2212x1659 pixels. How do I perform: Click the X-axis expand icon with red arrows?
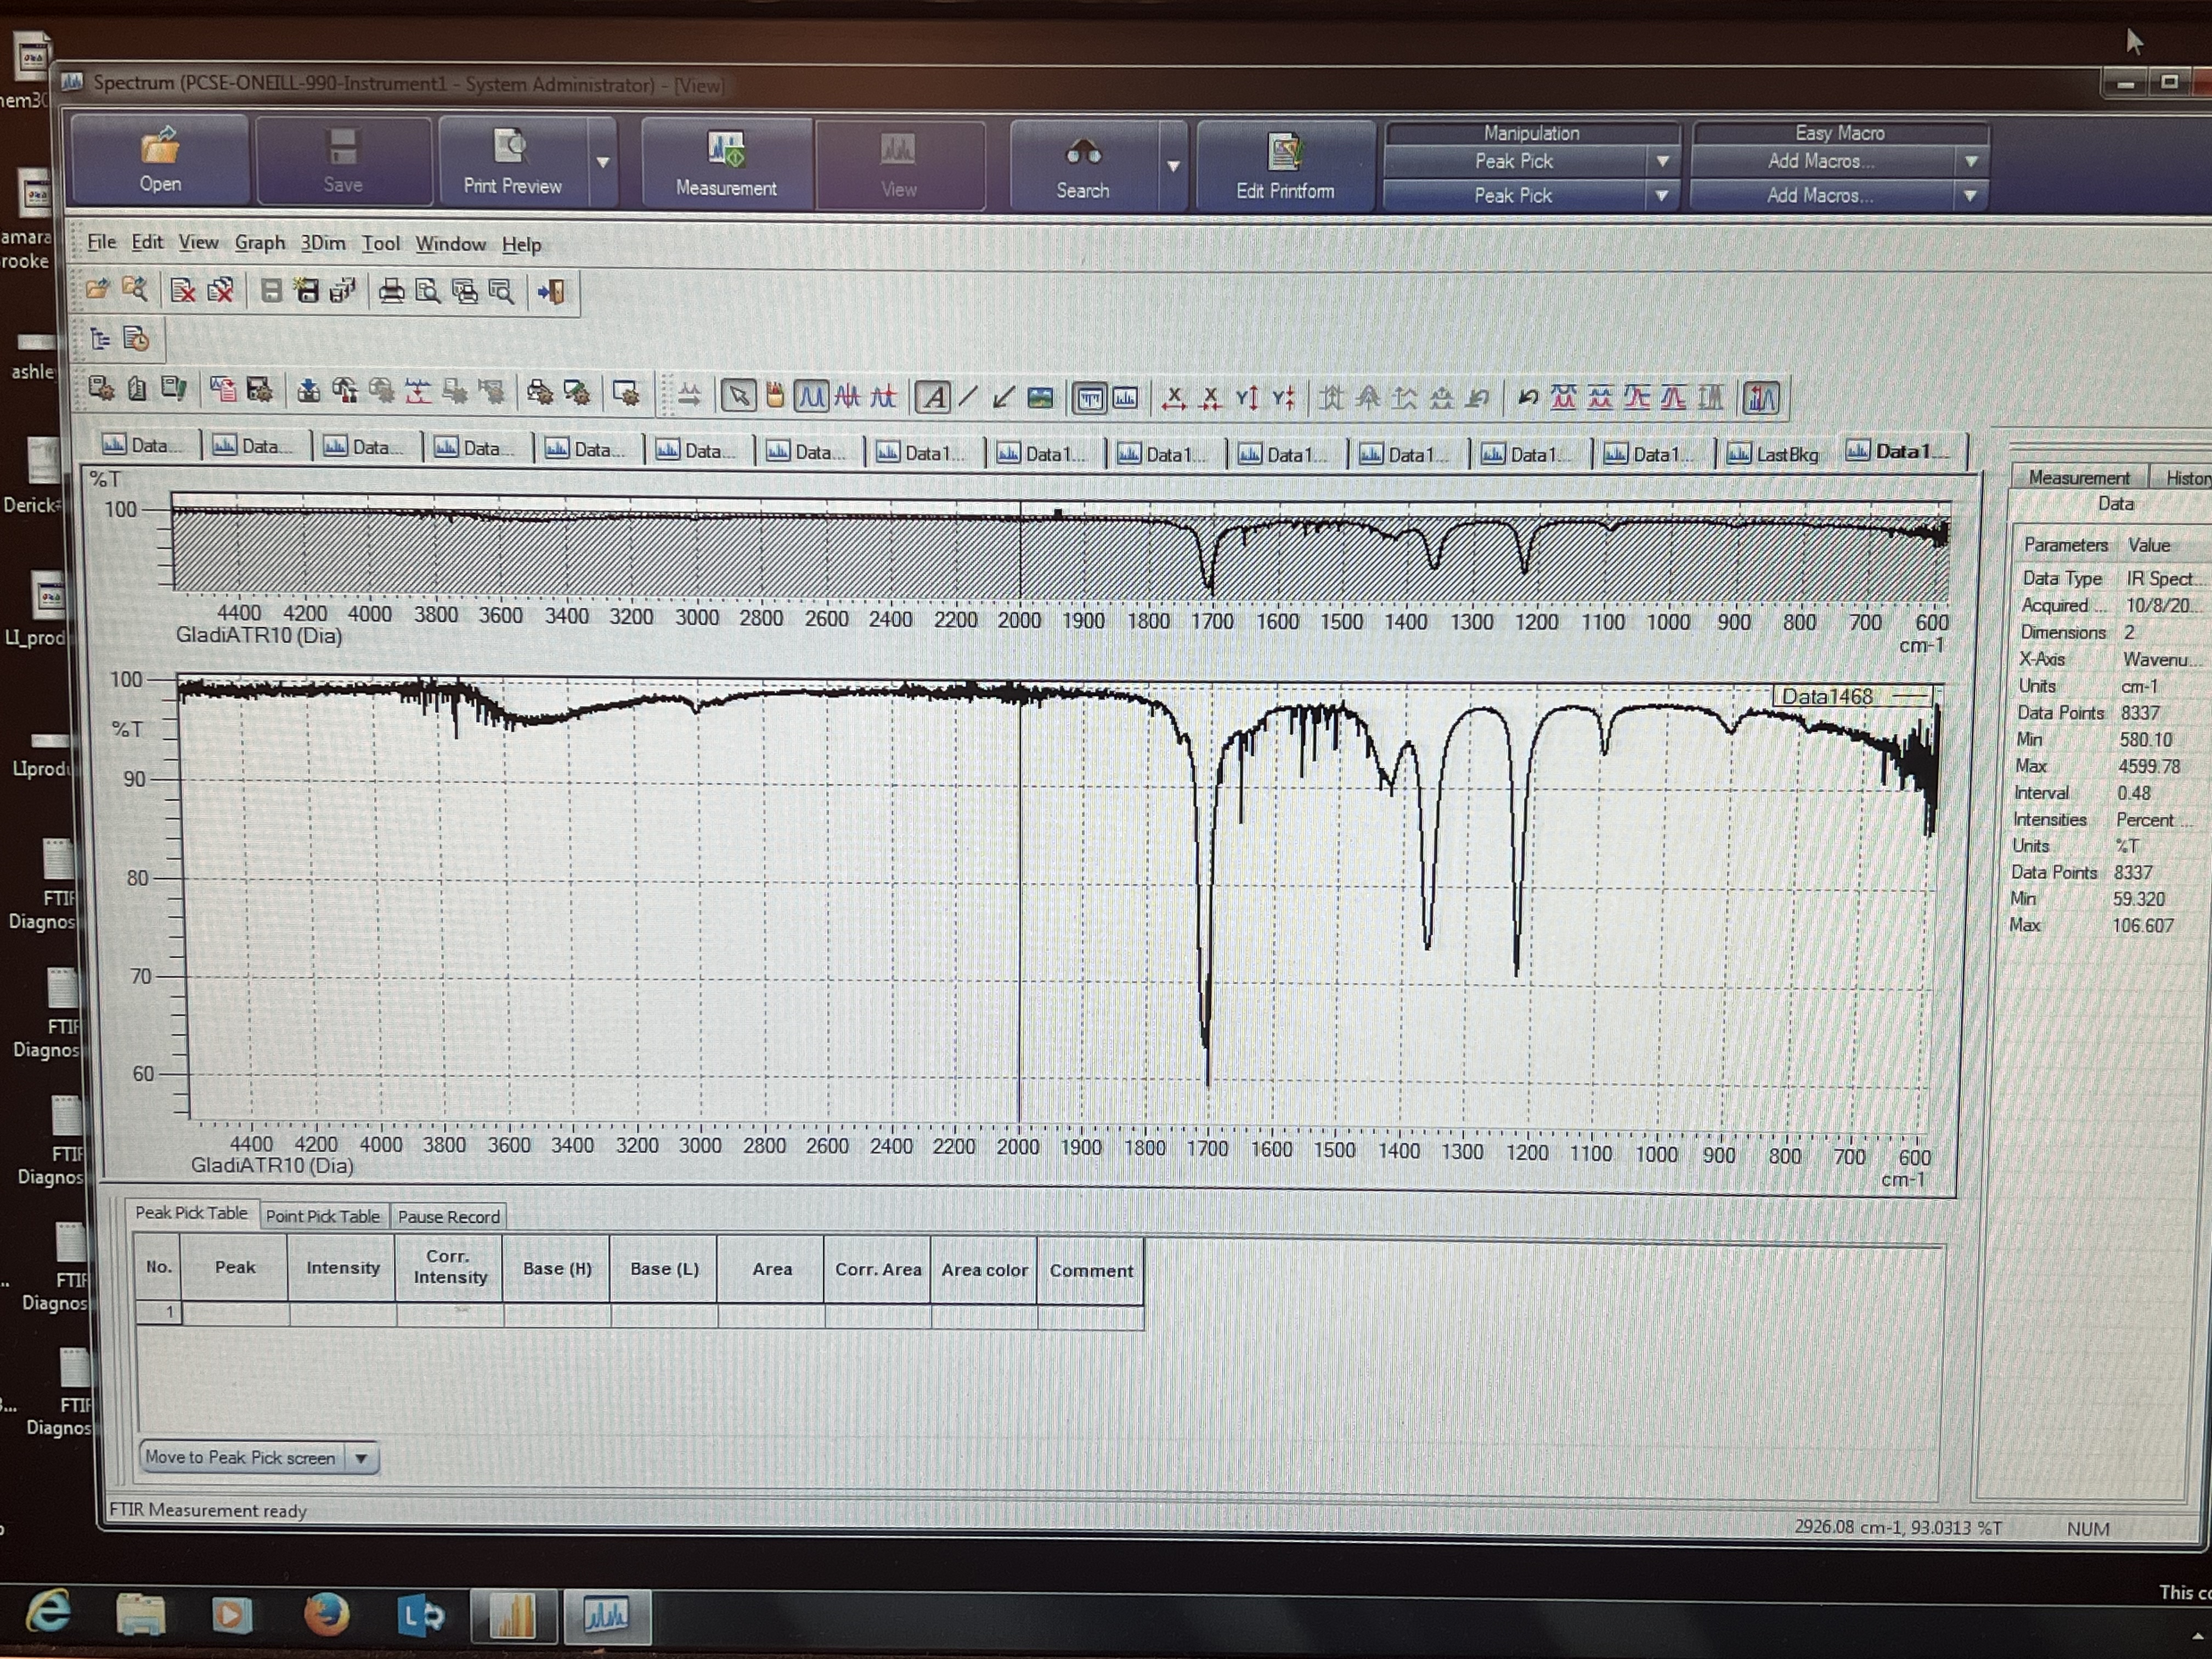(x=1174, y=398)
